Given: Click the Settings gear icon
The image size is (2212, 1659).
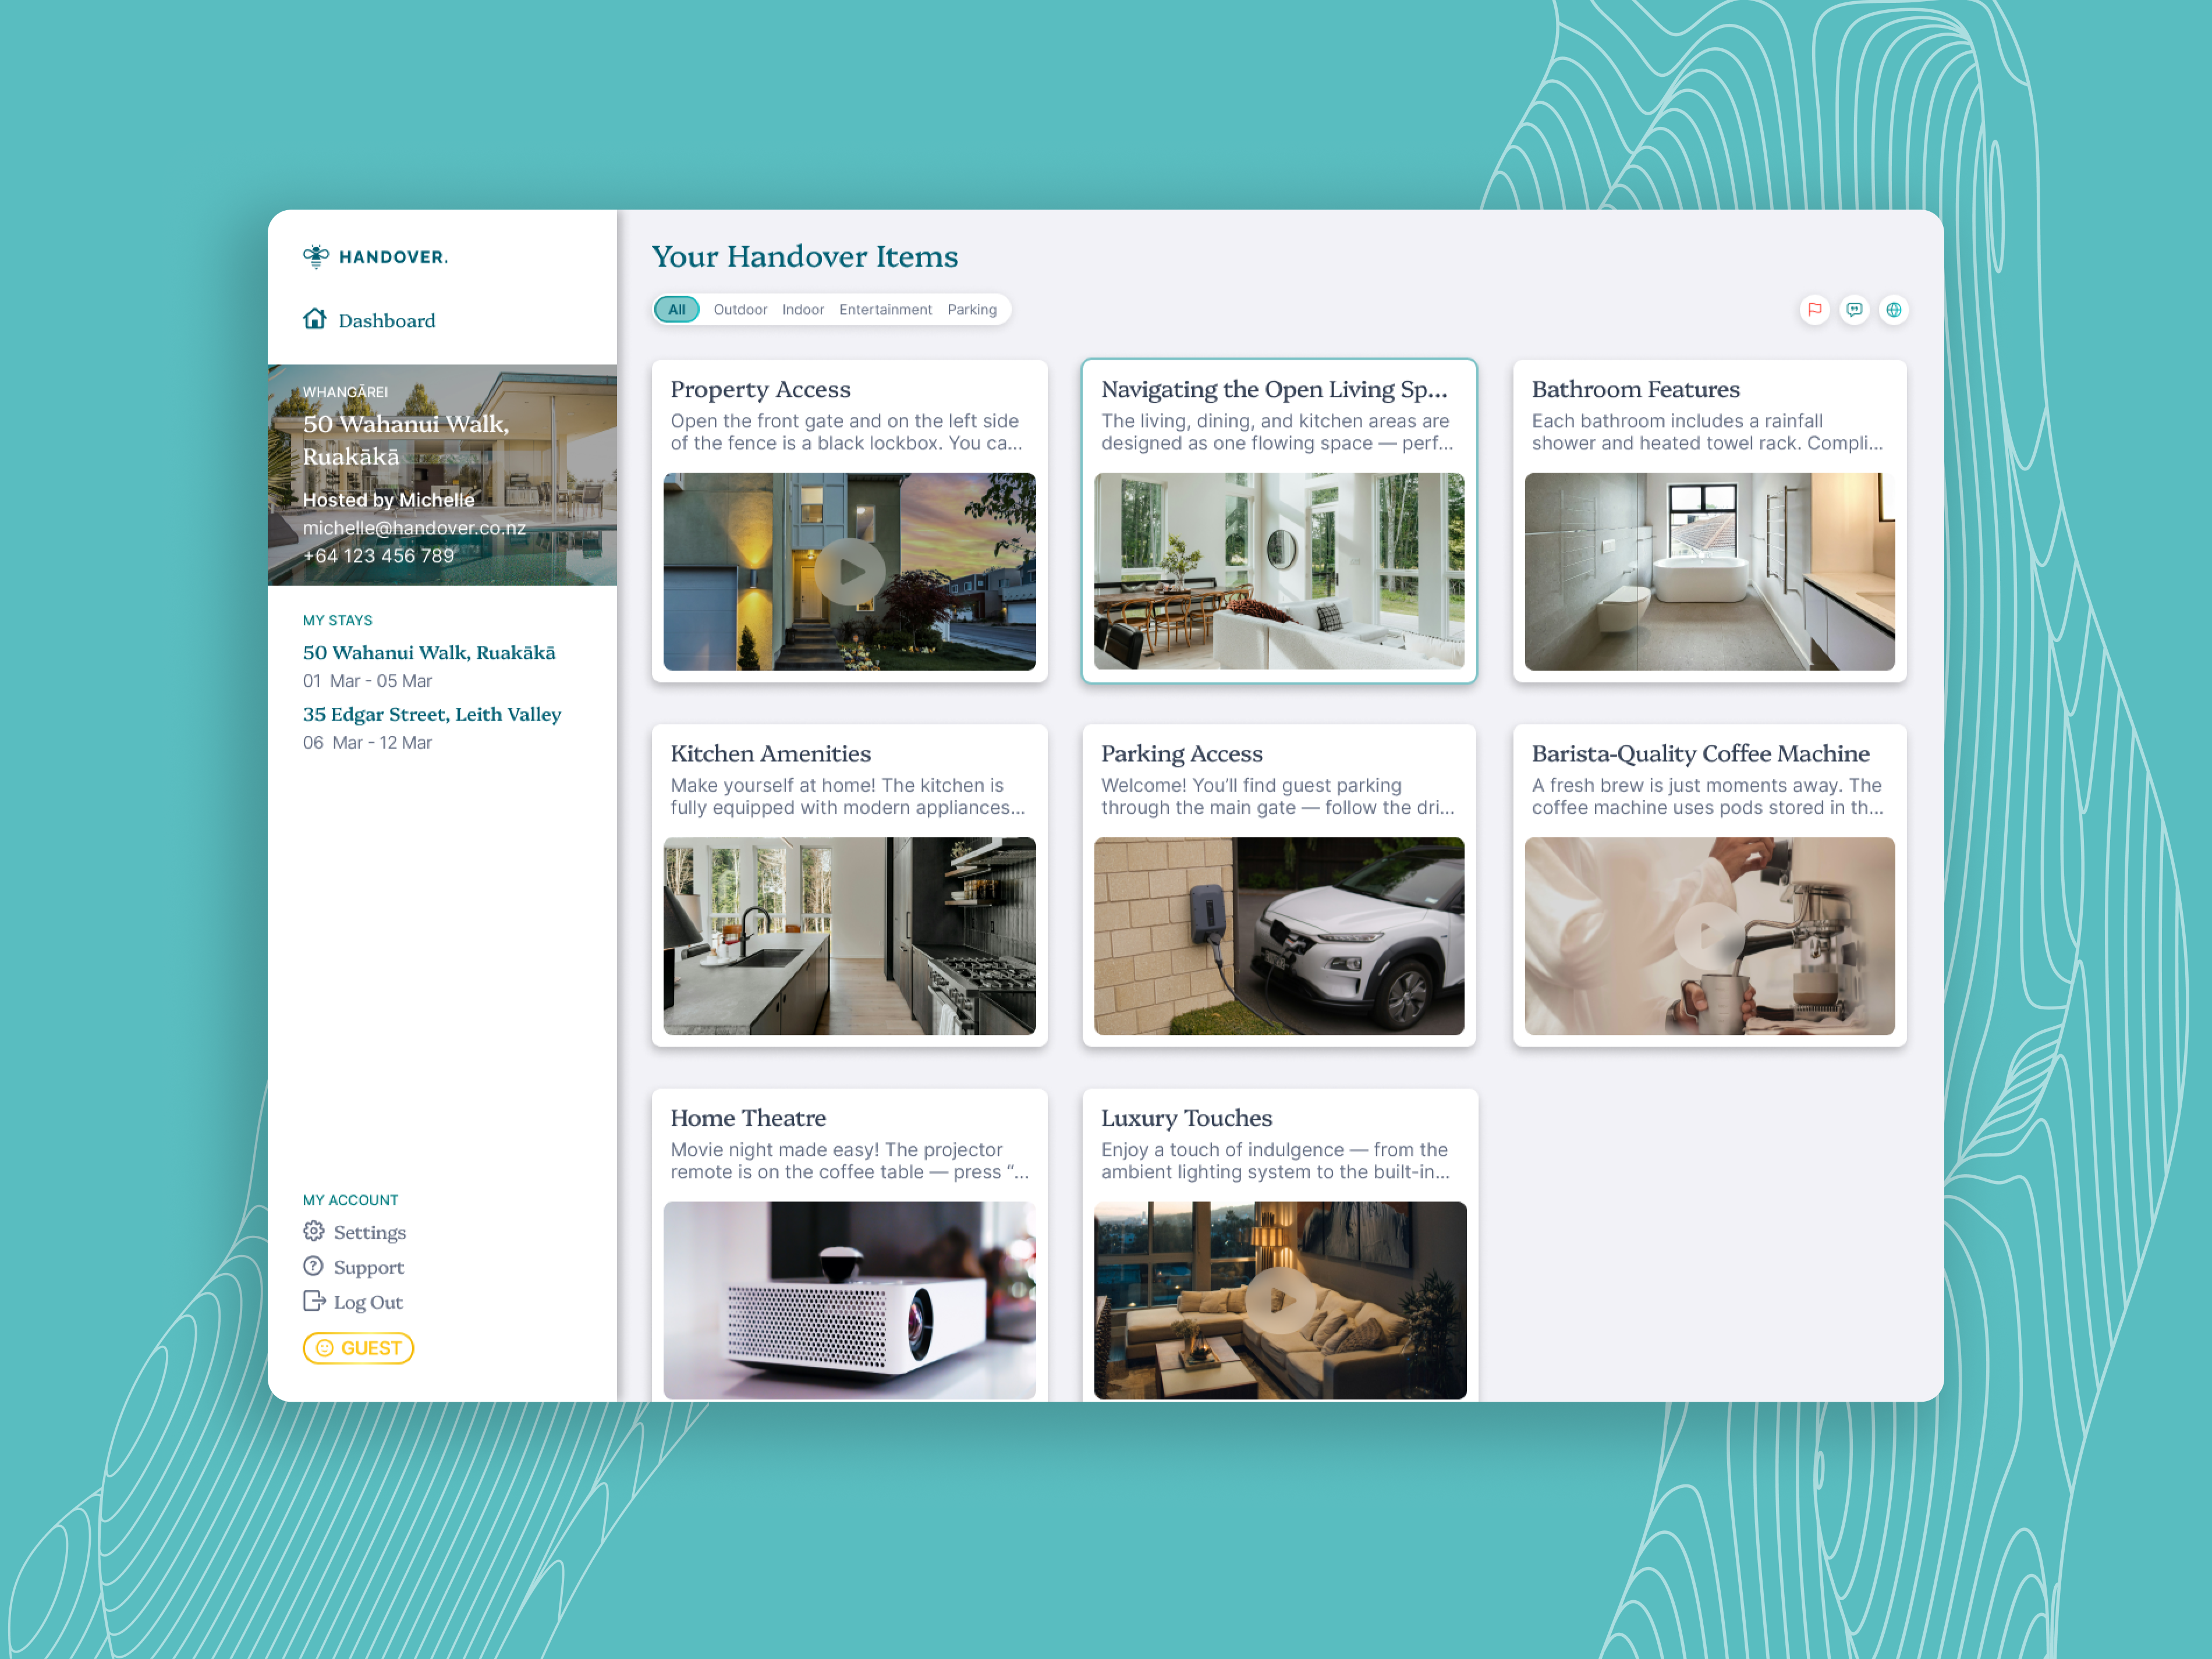Looking at the screenshot, I should (x=314, y=1231).
